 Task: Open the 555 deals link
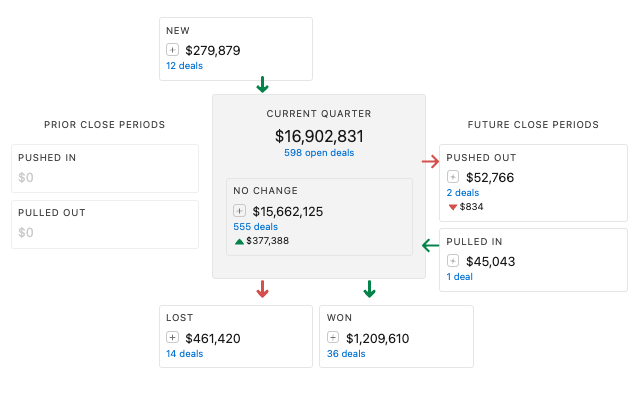tap(256, 227)
